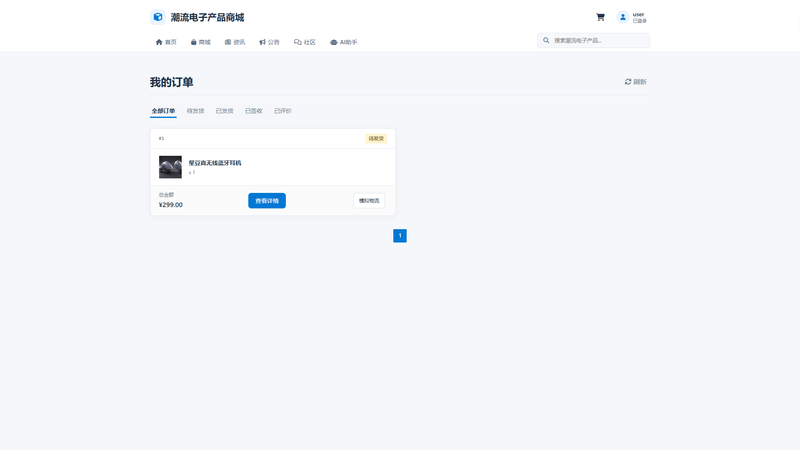Viewport: 800px width, 450px height.
Task: Click the order number #1 label
Action: click(x=161, y=138)
